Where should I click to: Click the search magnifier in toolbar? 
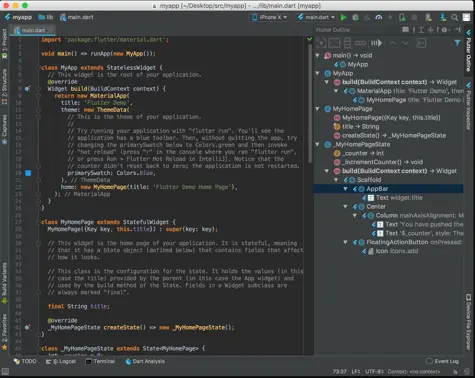(x=455, y=17)
